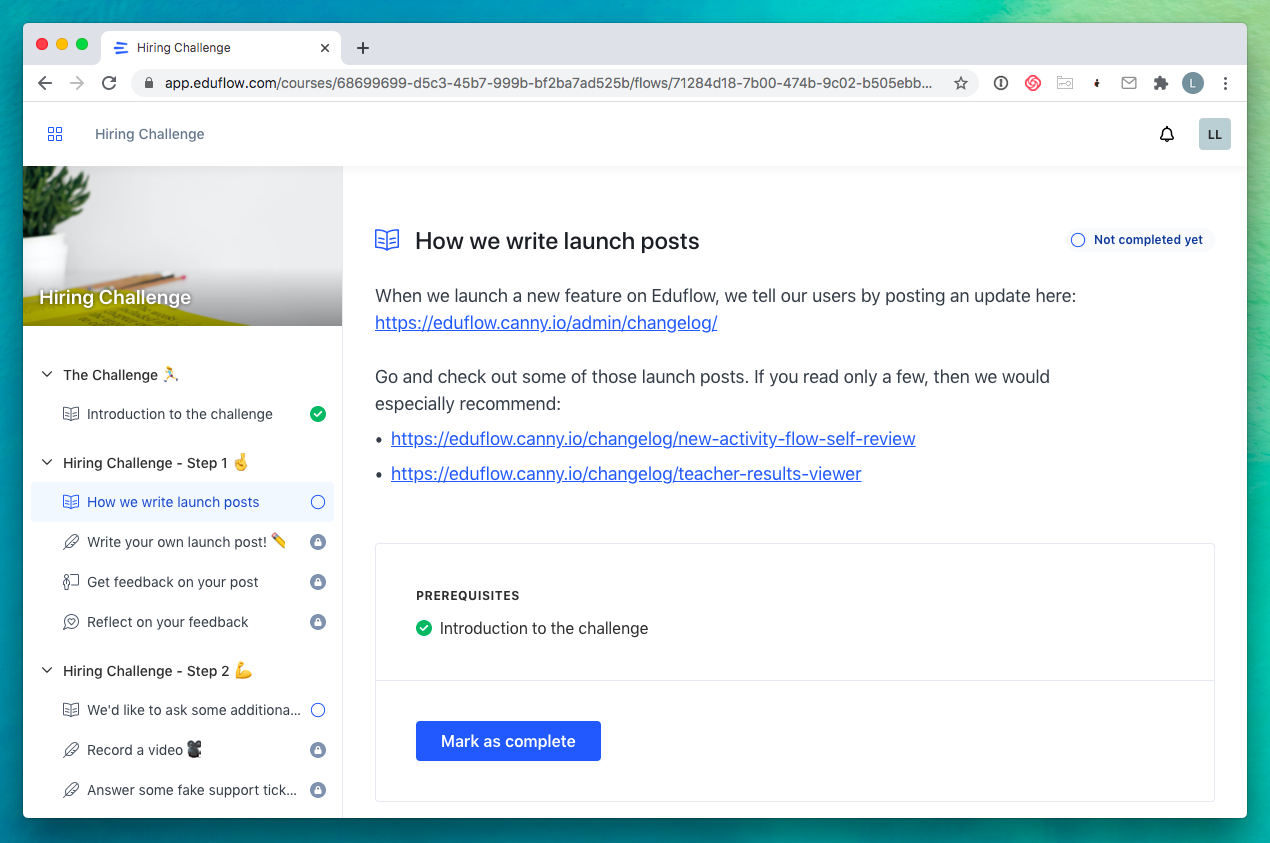This screenshot has height=843, width=1270.
Task: Click the Hiring Challenge course banner image
Action: click(182, 246)
